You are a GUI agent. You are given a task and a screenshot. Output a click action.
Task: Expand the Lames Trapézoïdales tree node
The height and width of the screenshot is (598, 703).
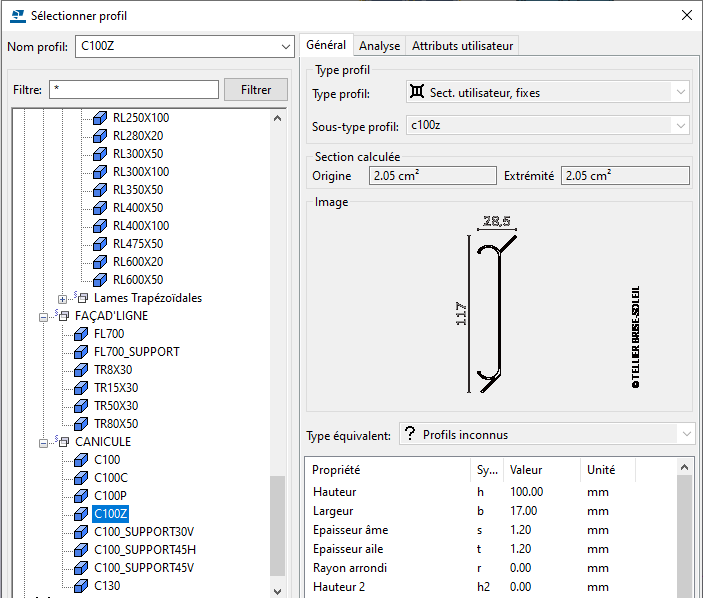(63, 298)
